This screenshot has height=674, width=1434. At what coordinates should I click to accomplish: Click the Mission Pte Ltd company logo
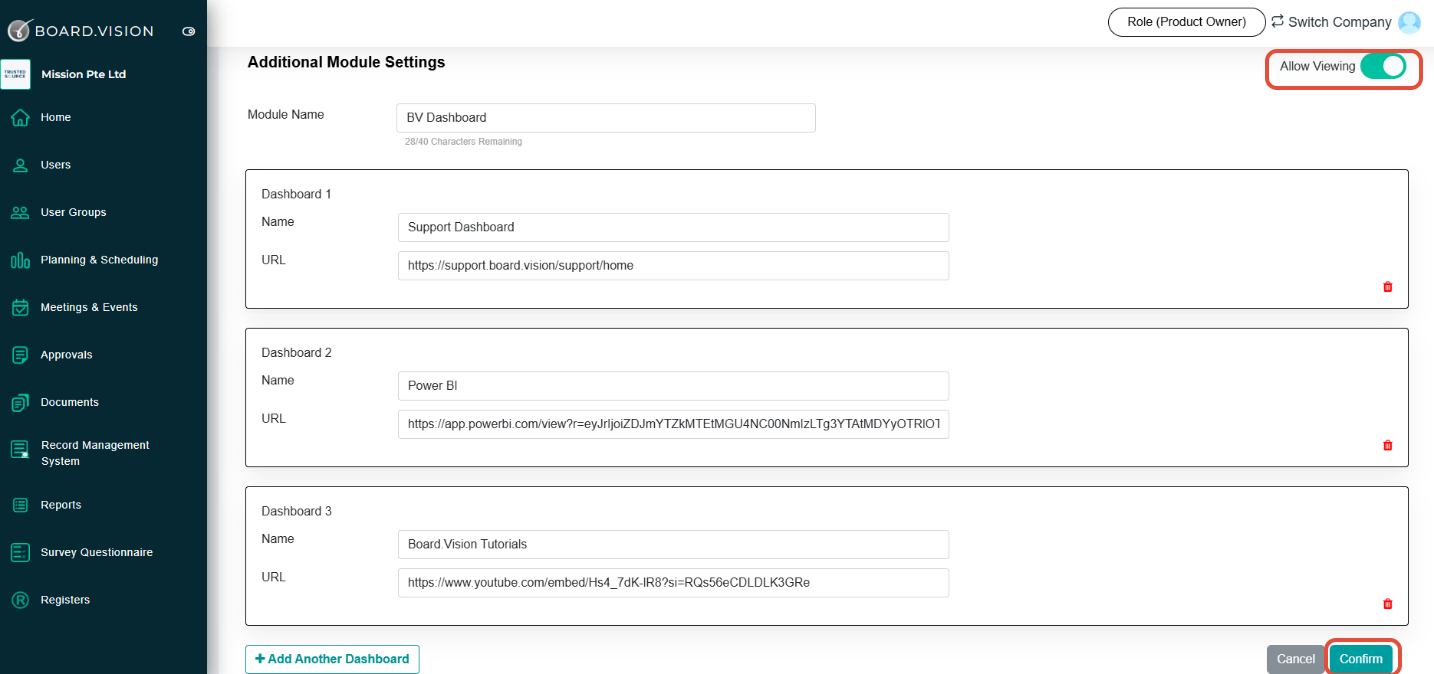(15, 74)
